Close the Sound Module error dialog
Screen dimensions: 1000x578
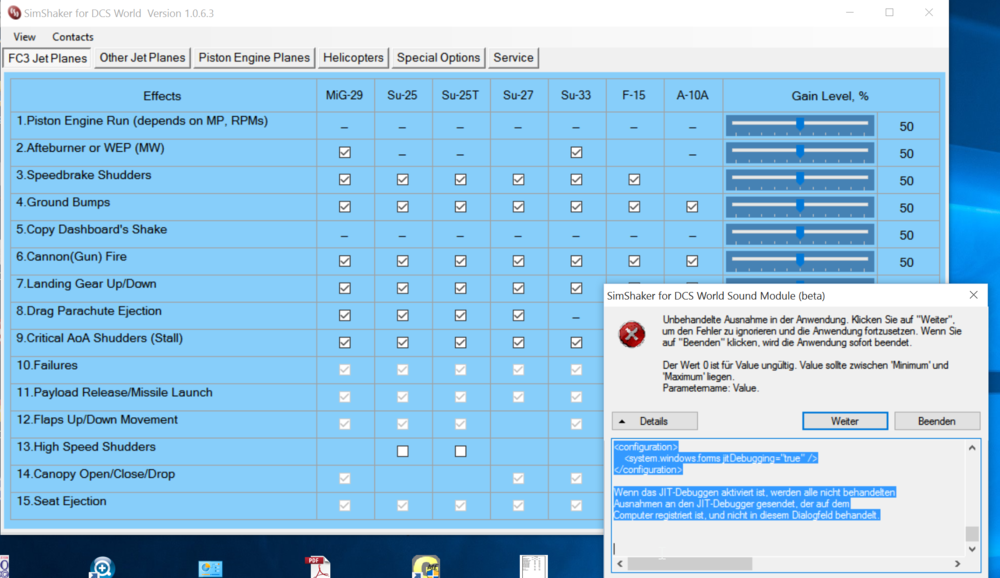click(x=973, y=295)
